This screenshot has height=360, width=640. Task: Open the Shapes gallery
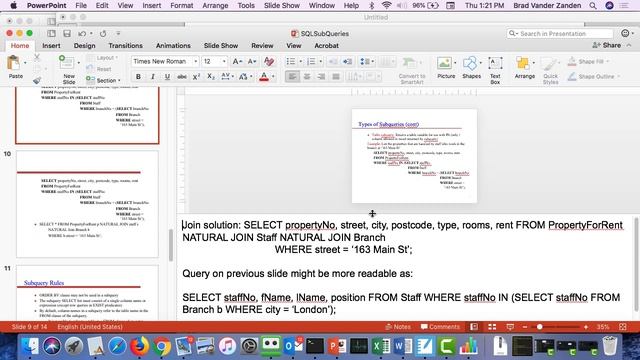pos(471,68)
